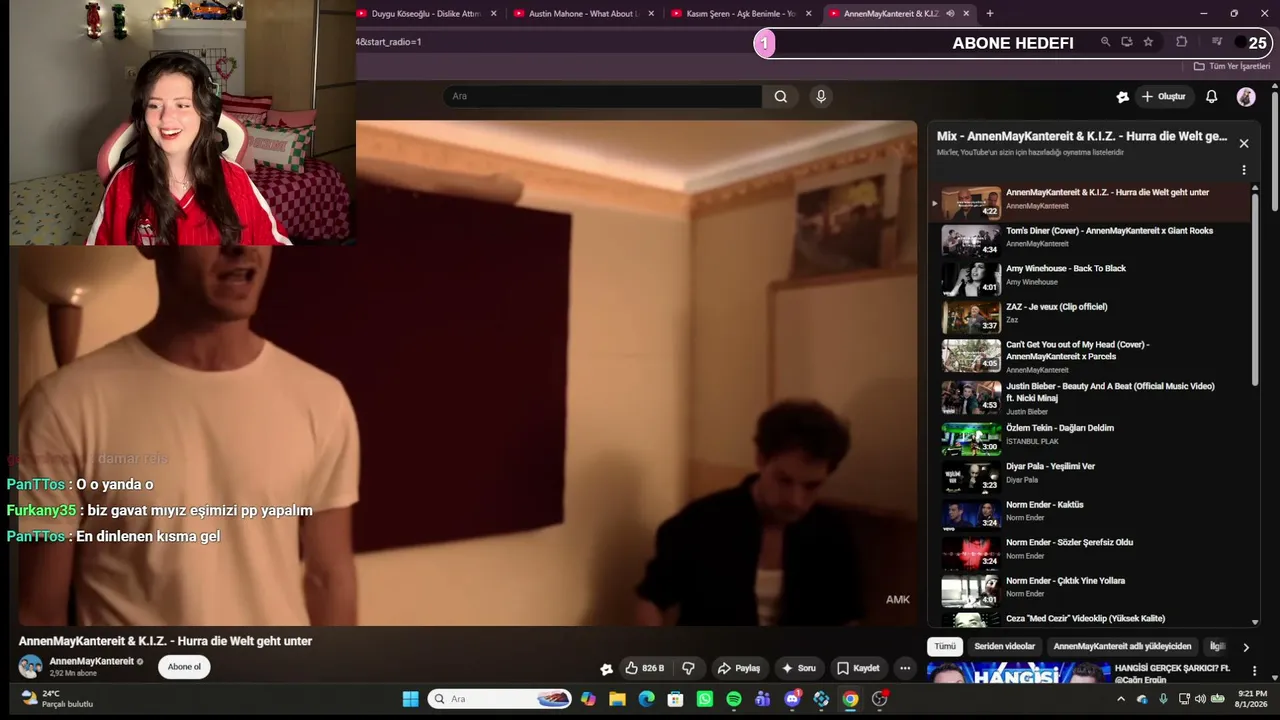1280x720 pixels.
Task: Open File Explorer from the taskbar
Action: pos(617,699)
